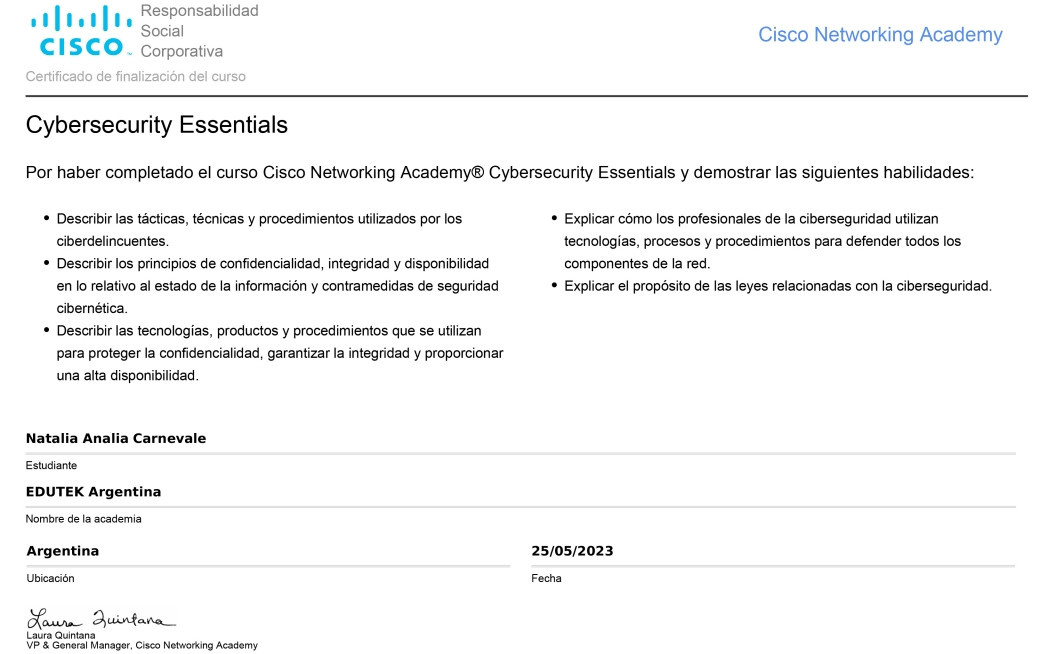Click the Por haber completado el curso sentence
1041x654 pixels.
point(499,173)
